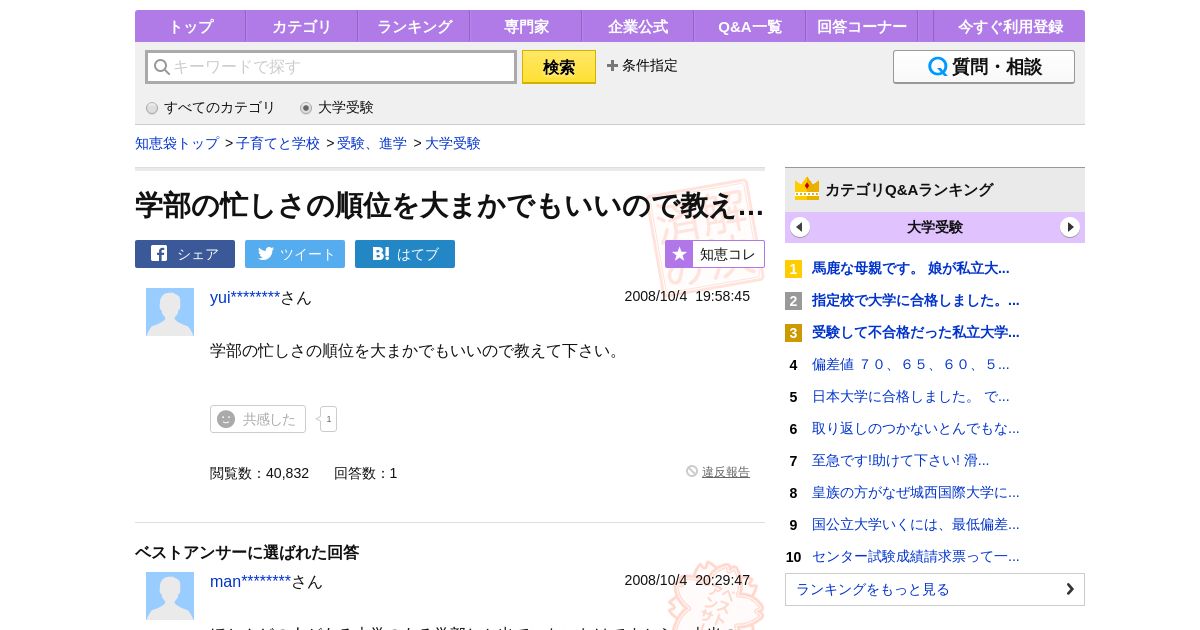Open the トップ tab
Viewport: 1200px width, 630px height.
(x=190, y=26)
